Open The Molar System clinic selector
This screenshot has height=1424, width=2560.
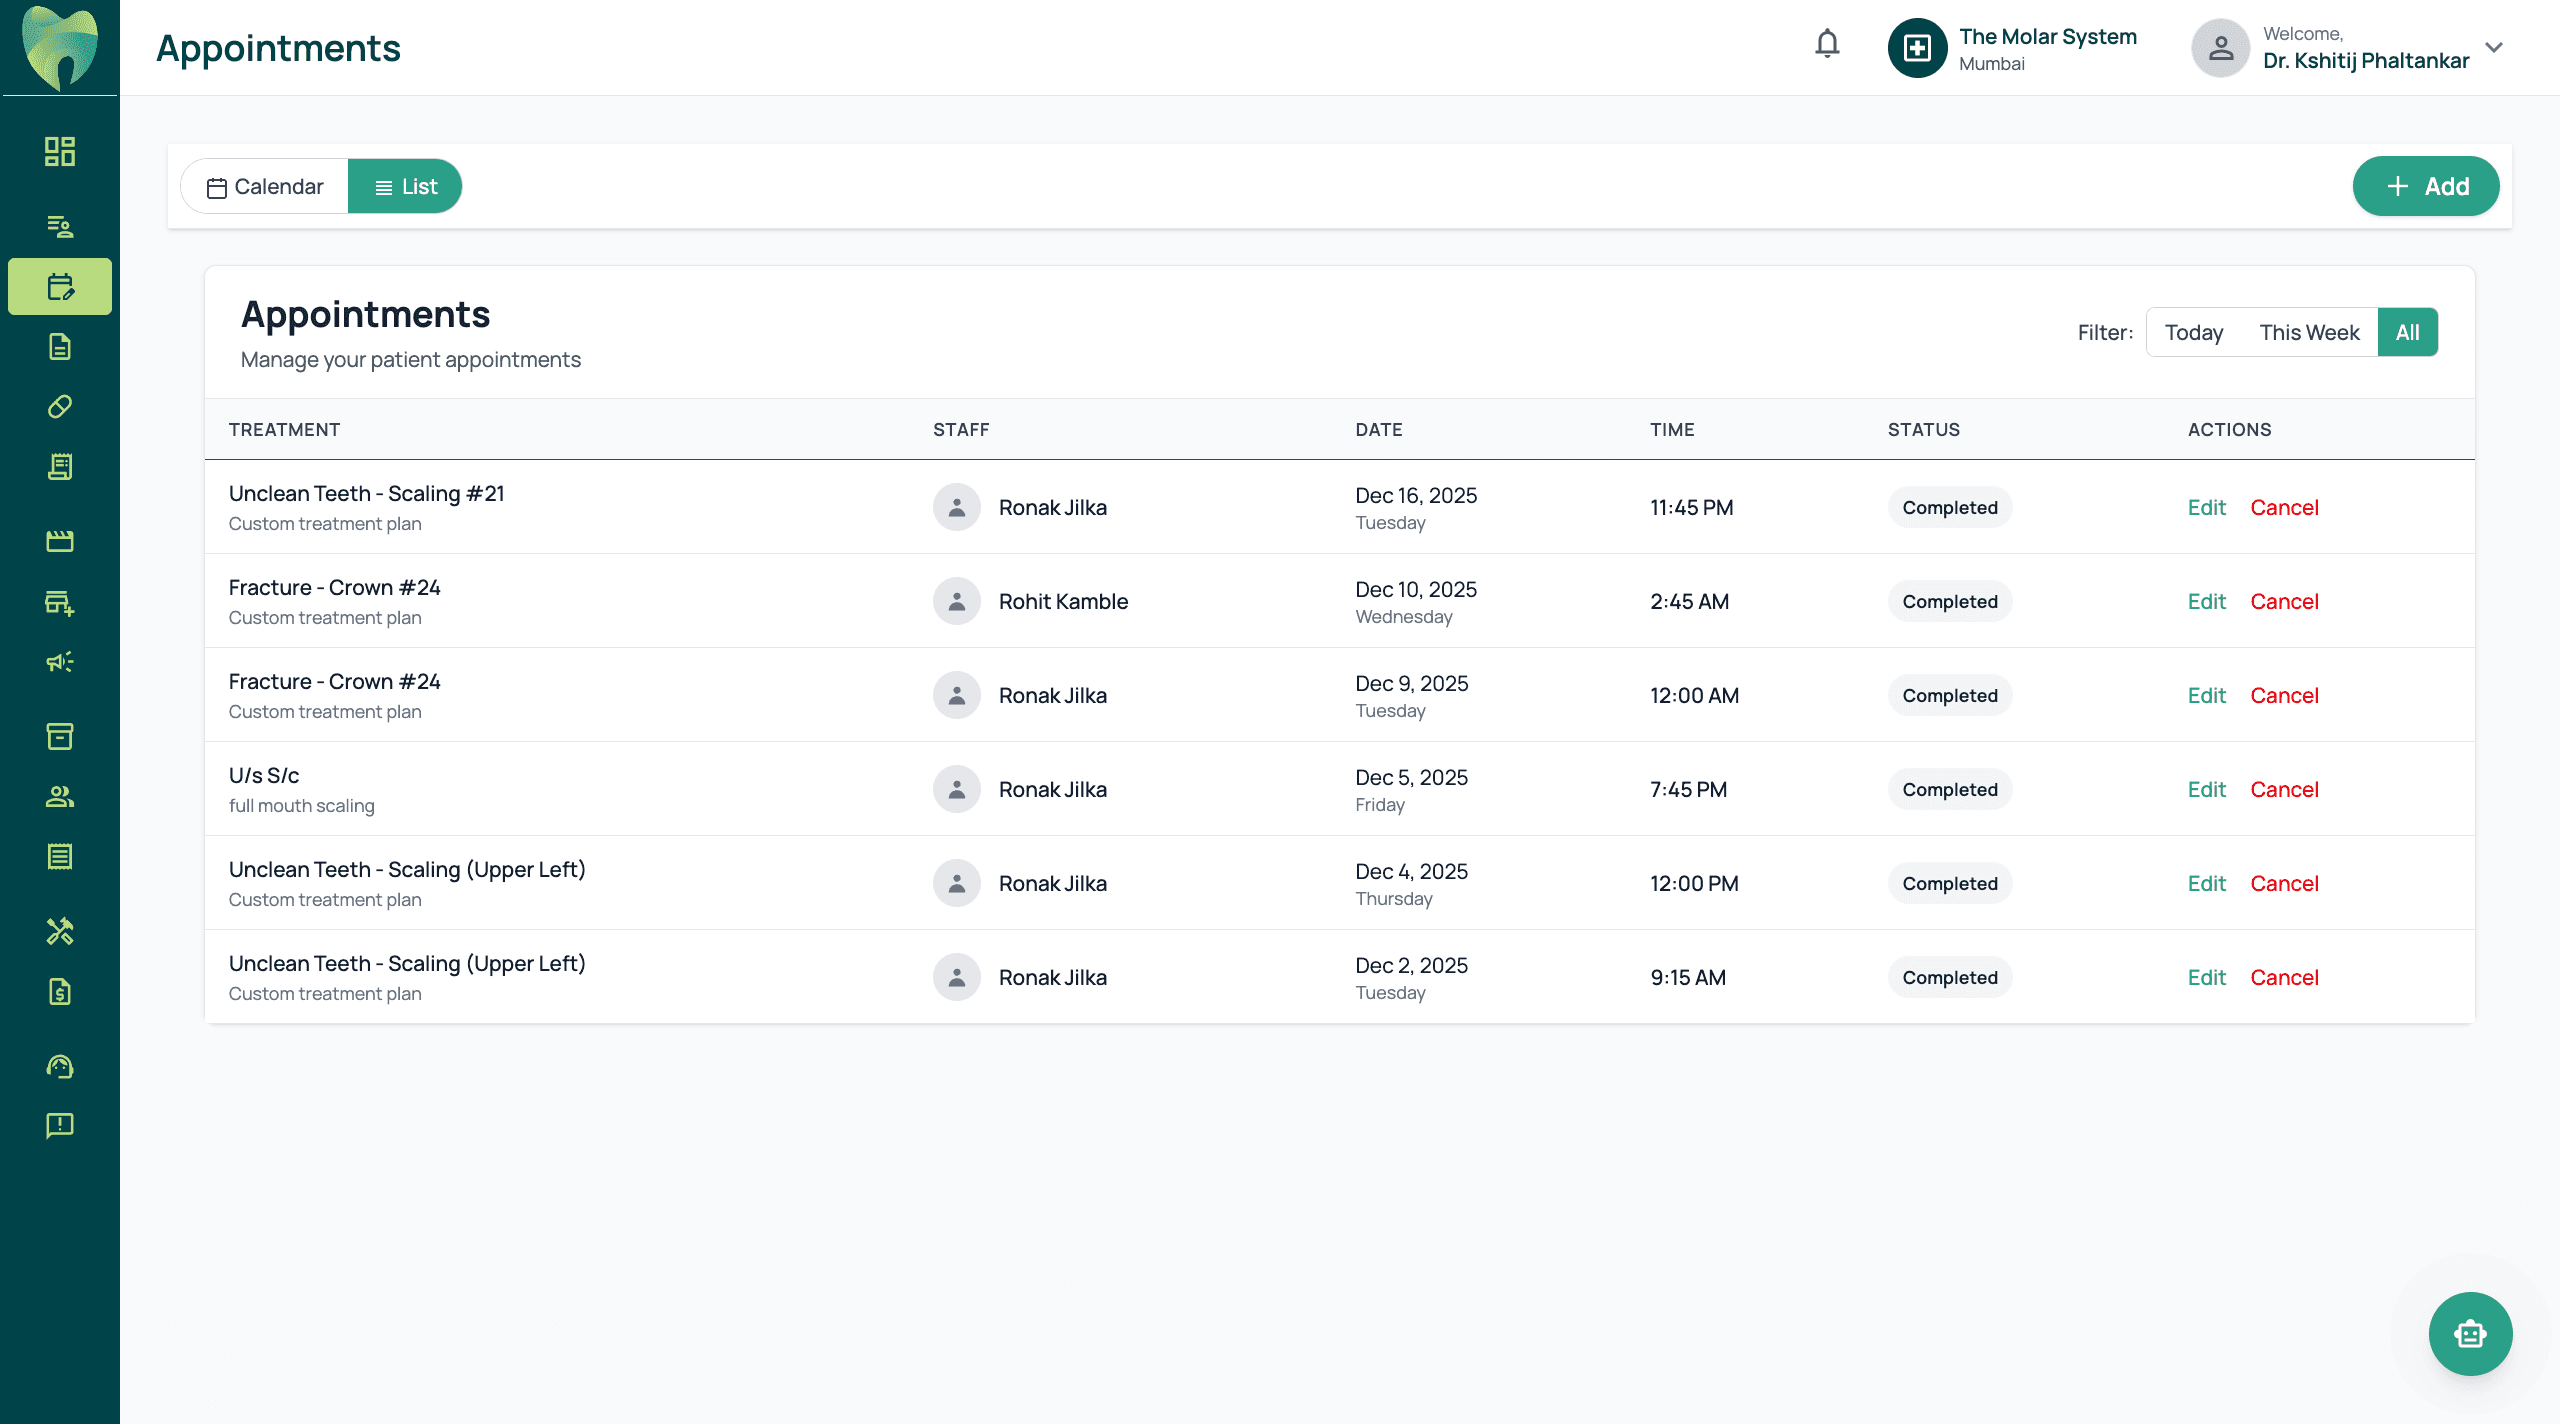[2012, 48]
